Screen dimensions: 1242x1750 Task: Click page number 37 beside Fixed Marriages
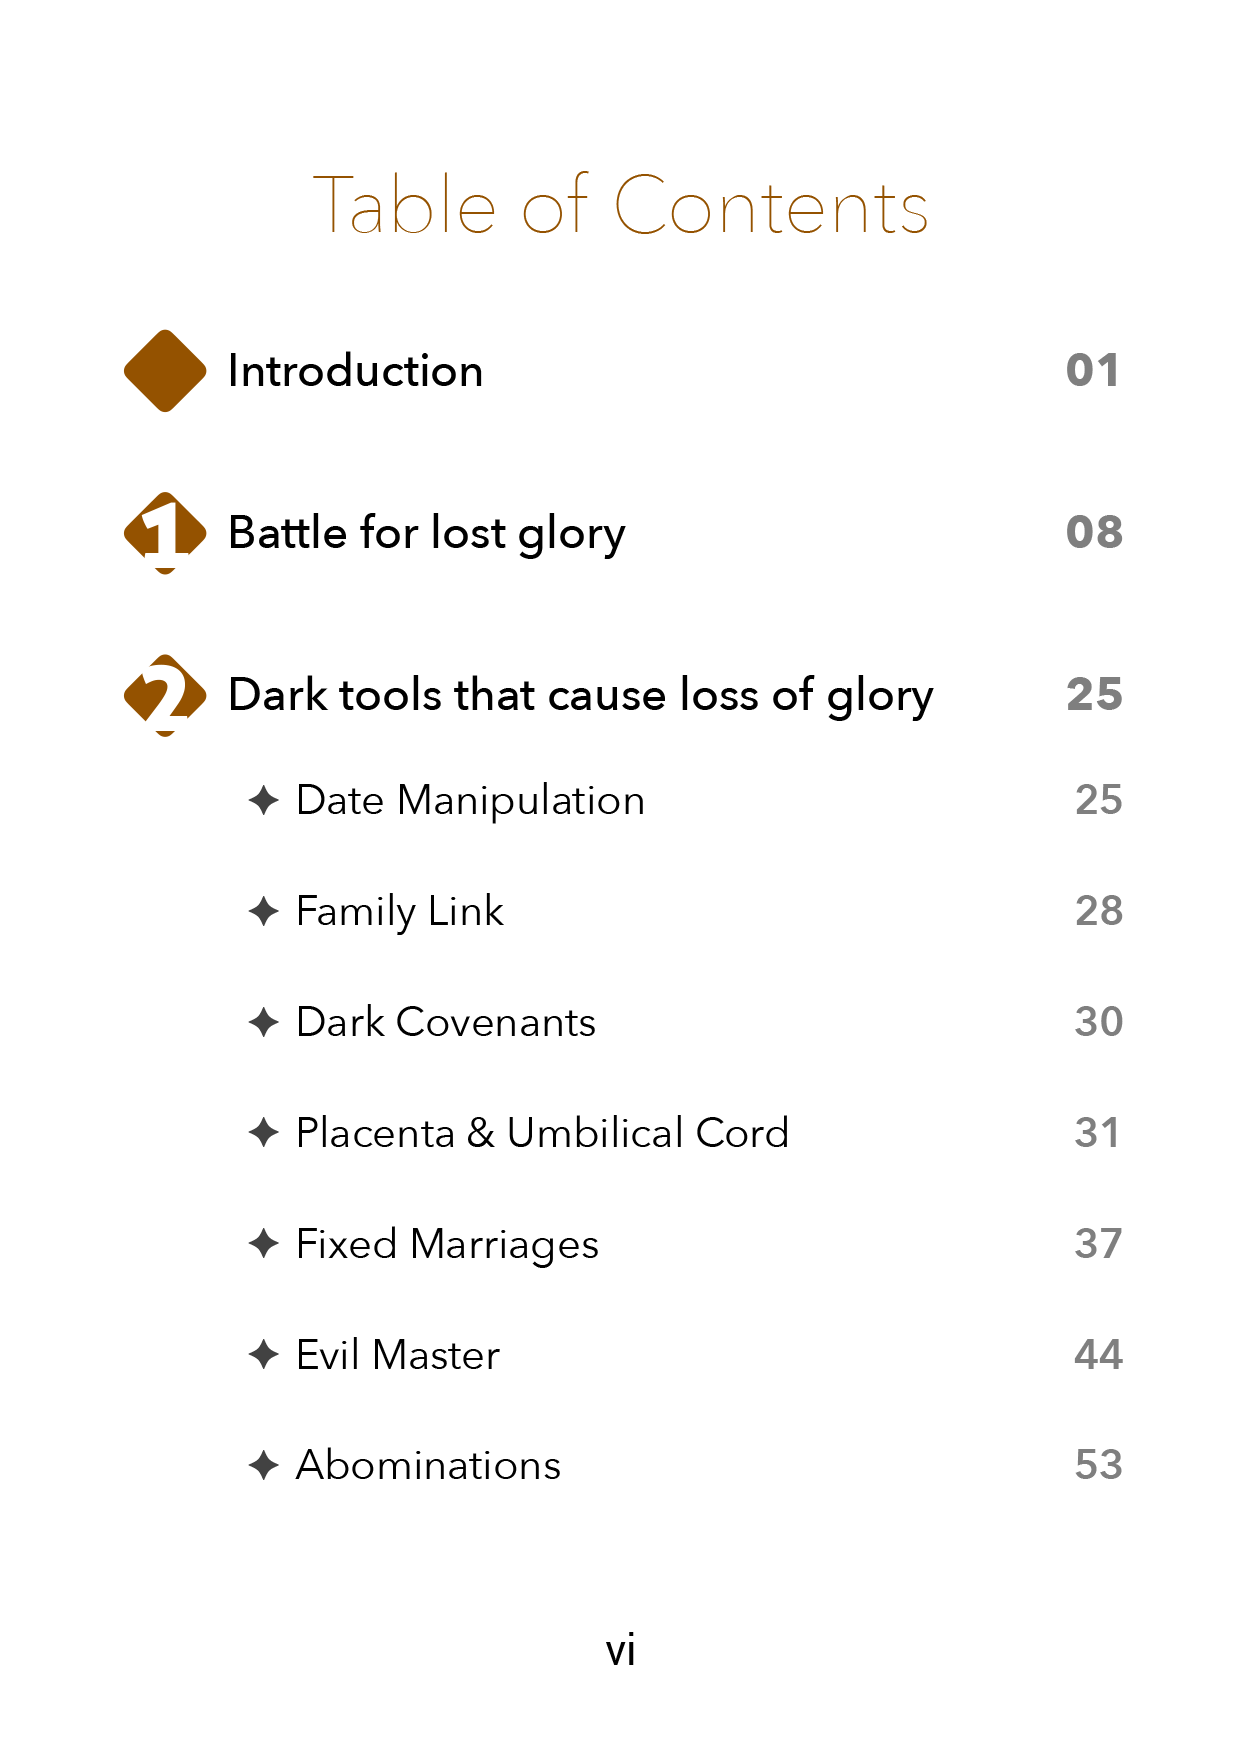tap(1098, 1244)
